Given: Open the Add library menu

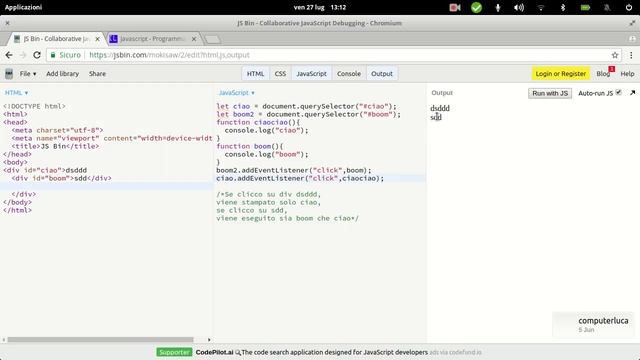Looking at the screenshot, I should 62,74.
